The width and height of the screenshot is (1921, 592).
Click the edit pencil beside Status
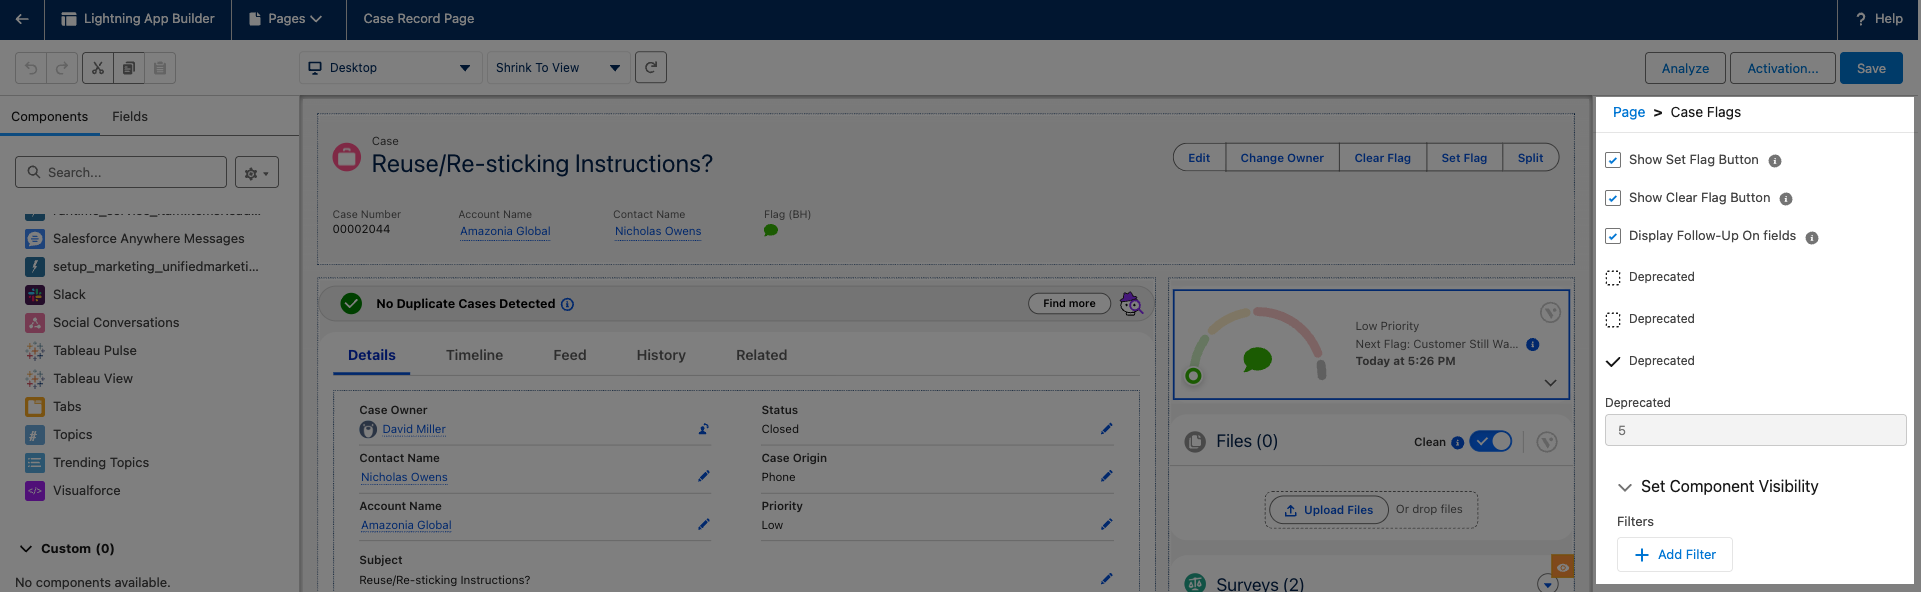1107,429
